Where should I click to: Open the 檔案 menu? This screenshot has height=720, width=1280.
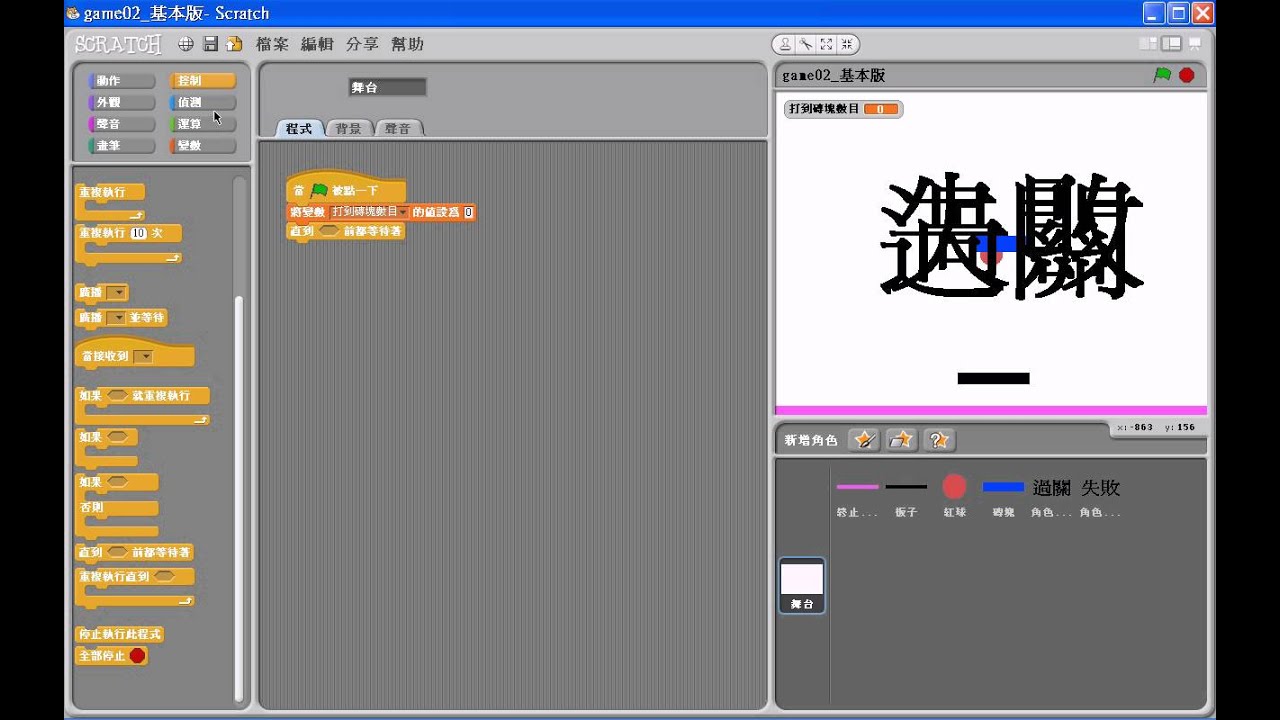(x=272, y=44)
